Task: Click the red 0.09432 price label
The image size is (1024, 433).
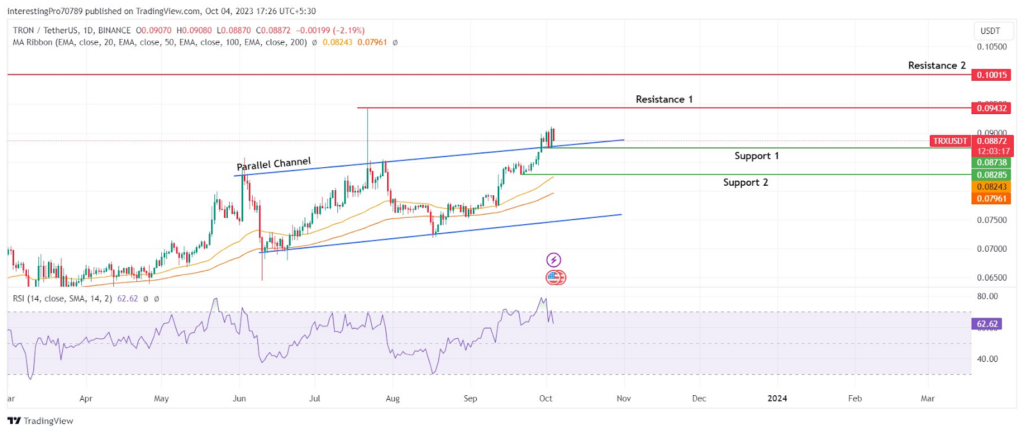Action: click(x=991, y=108)
